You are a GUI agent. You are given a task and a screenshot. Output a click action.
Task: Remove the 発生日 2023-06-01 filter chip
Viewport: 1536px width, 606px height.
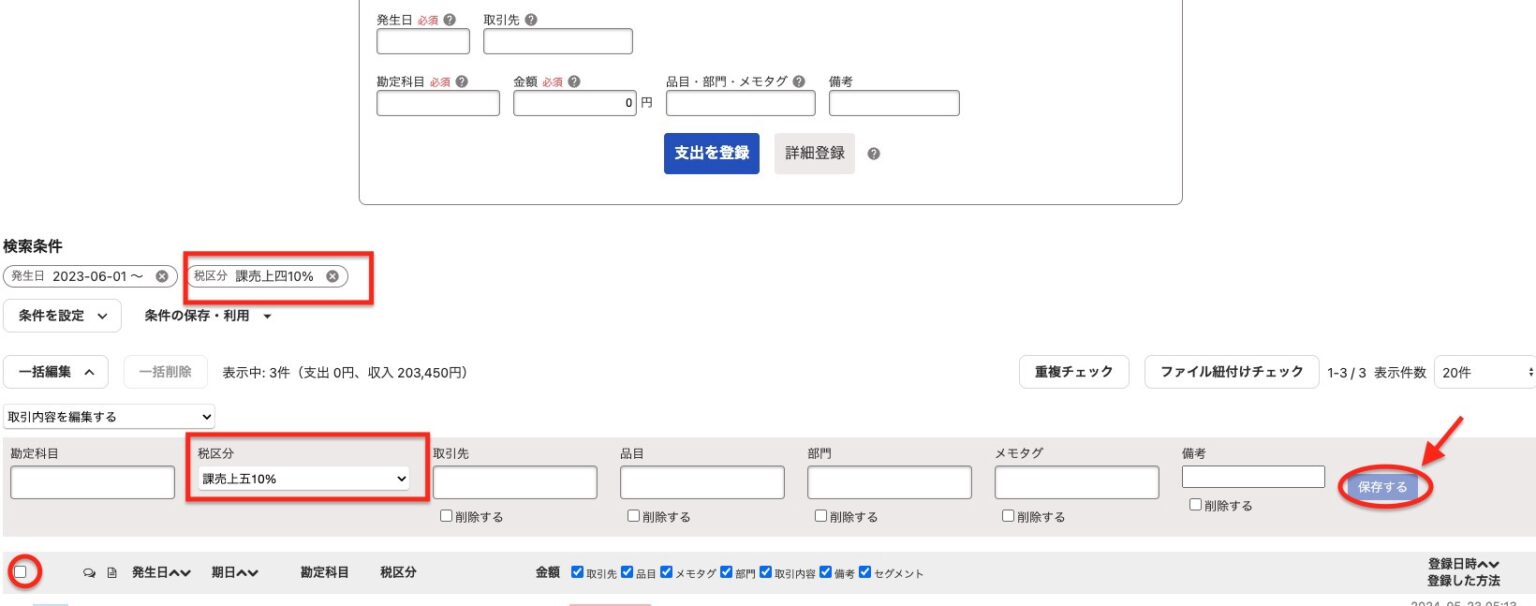162,277
